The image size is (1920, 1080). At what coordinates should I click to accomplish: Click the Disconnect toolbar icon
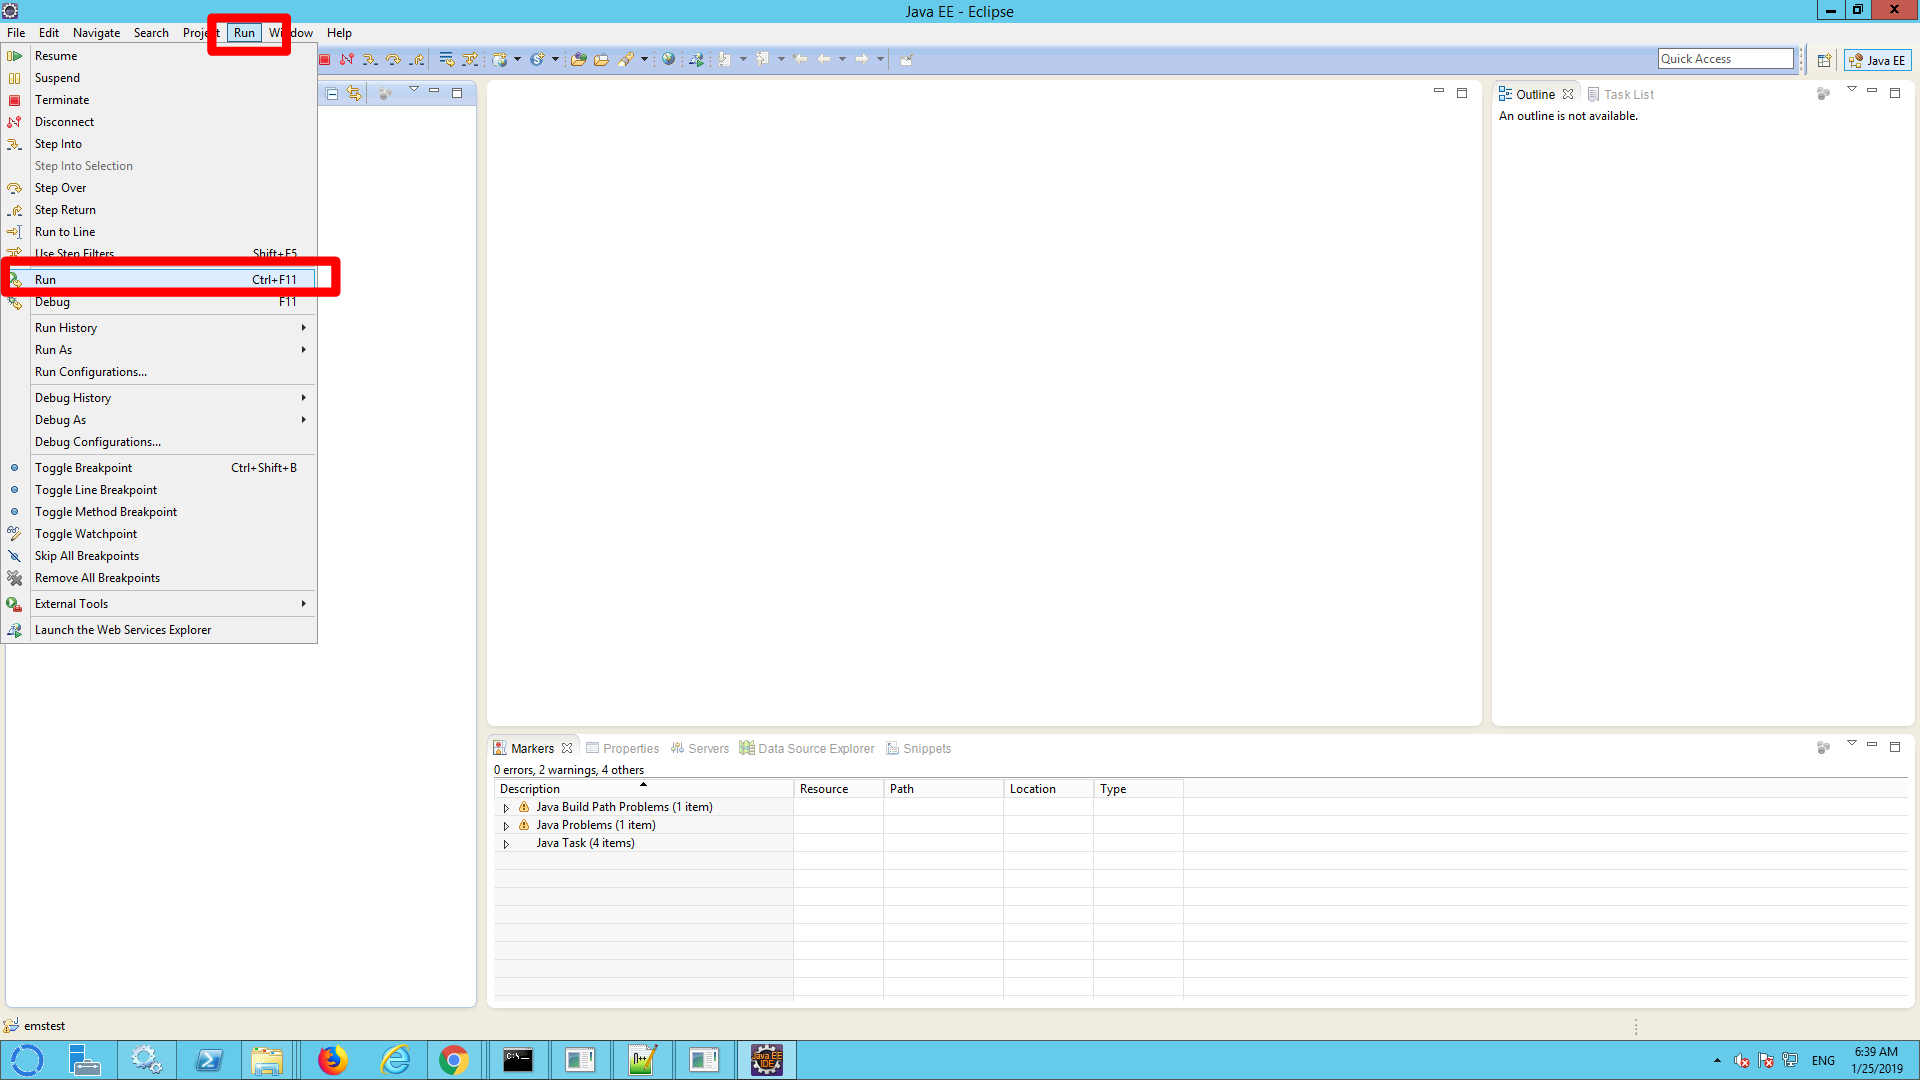point(347,59)
